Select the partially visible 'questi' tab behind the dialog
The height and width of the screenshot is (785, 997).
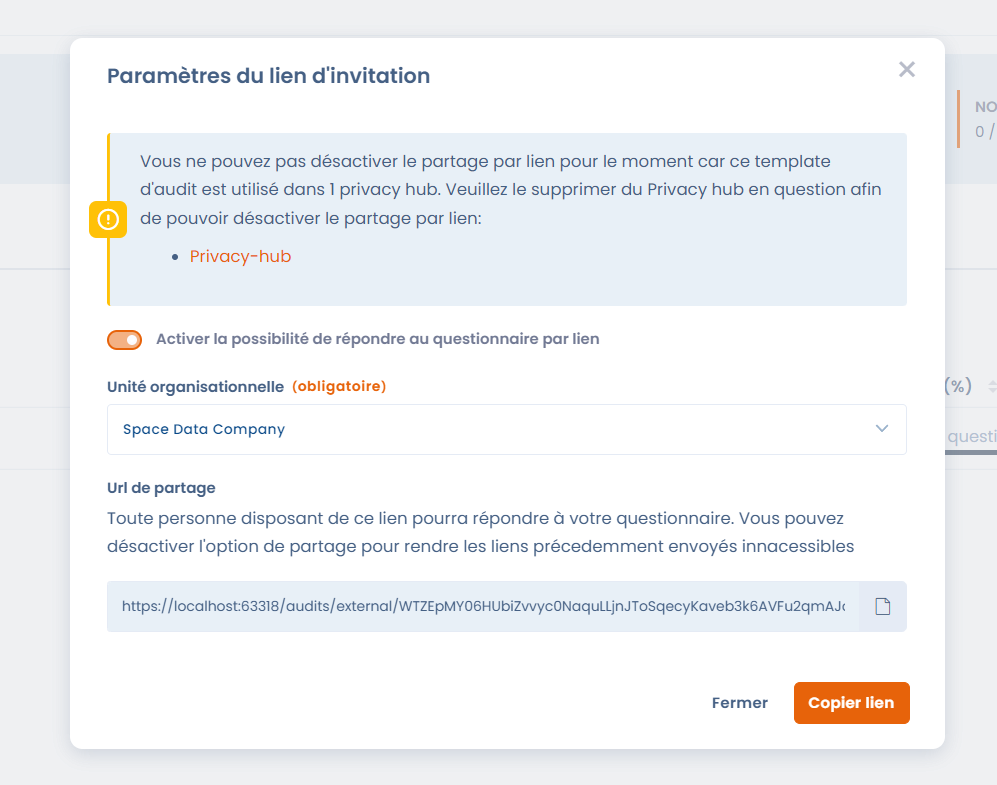tap(971, 437)
